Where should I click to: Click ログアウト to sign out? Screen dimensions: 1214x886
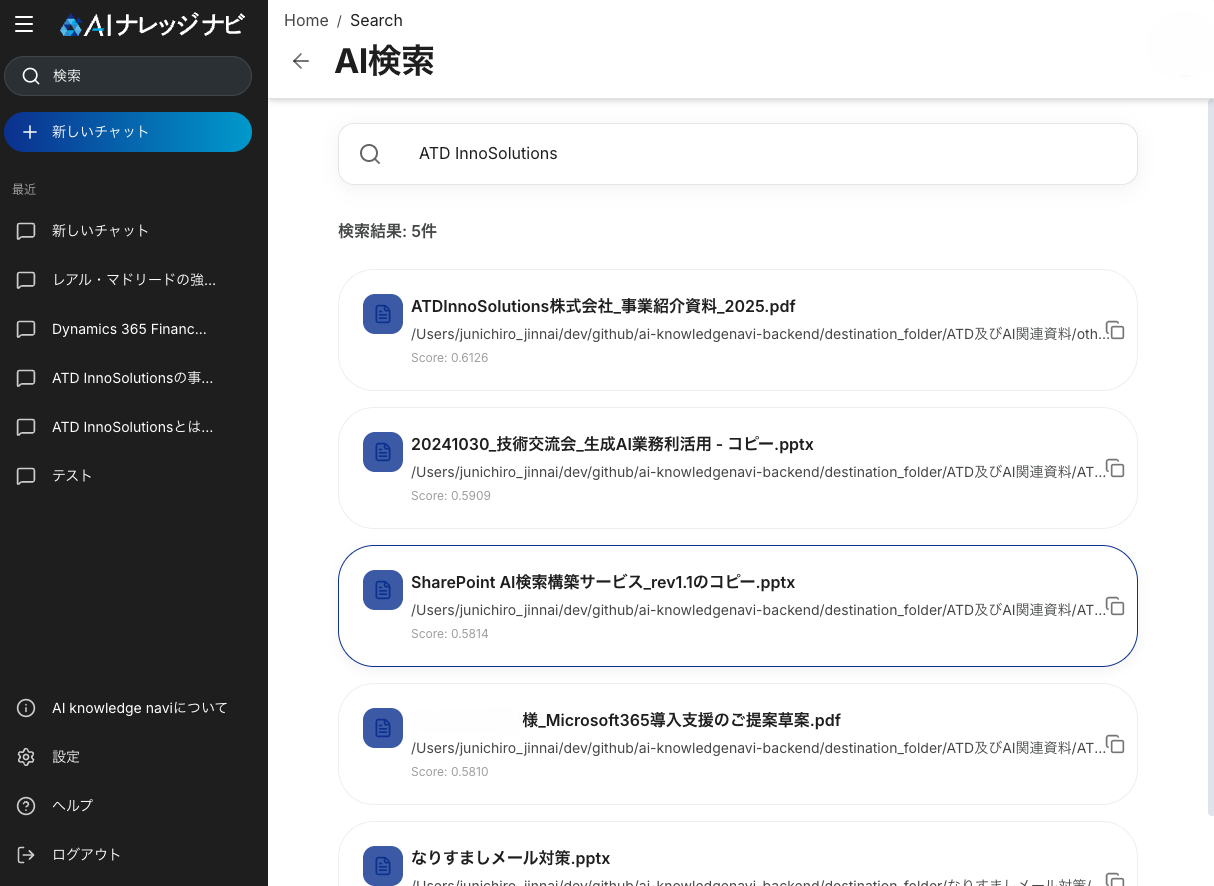pos(86,855)
